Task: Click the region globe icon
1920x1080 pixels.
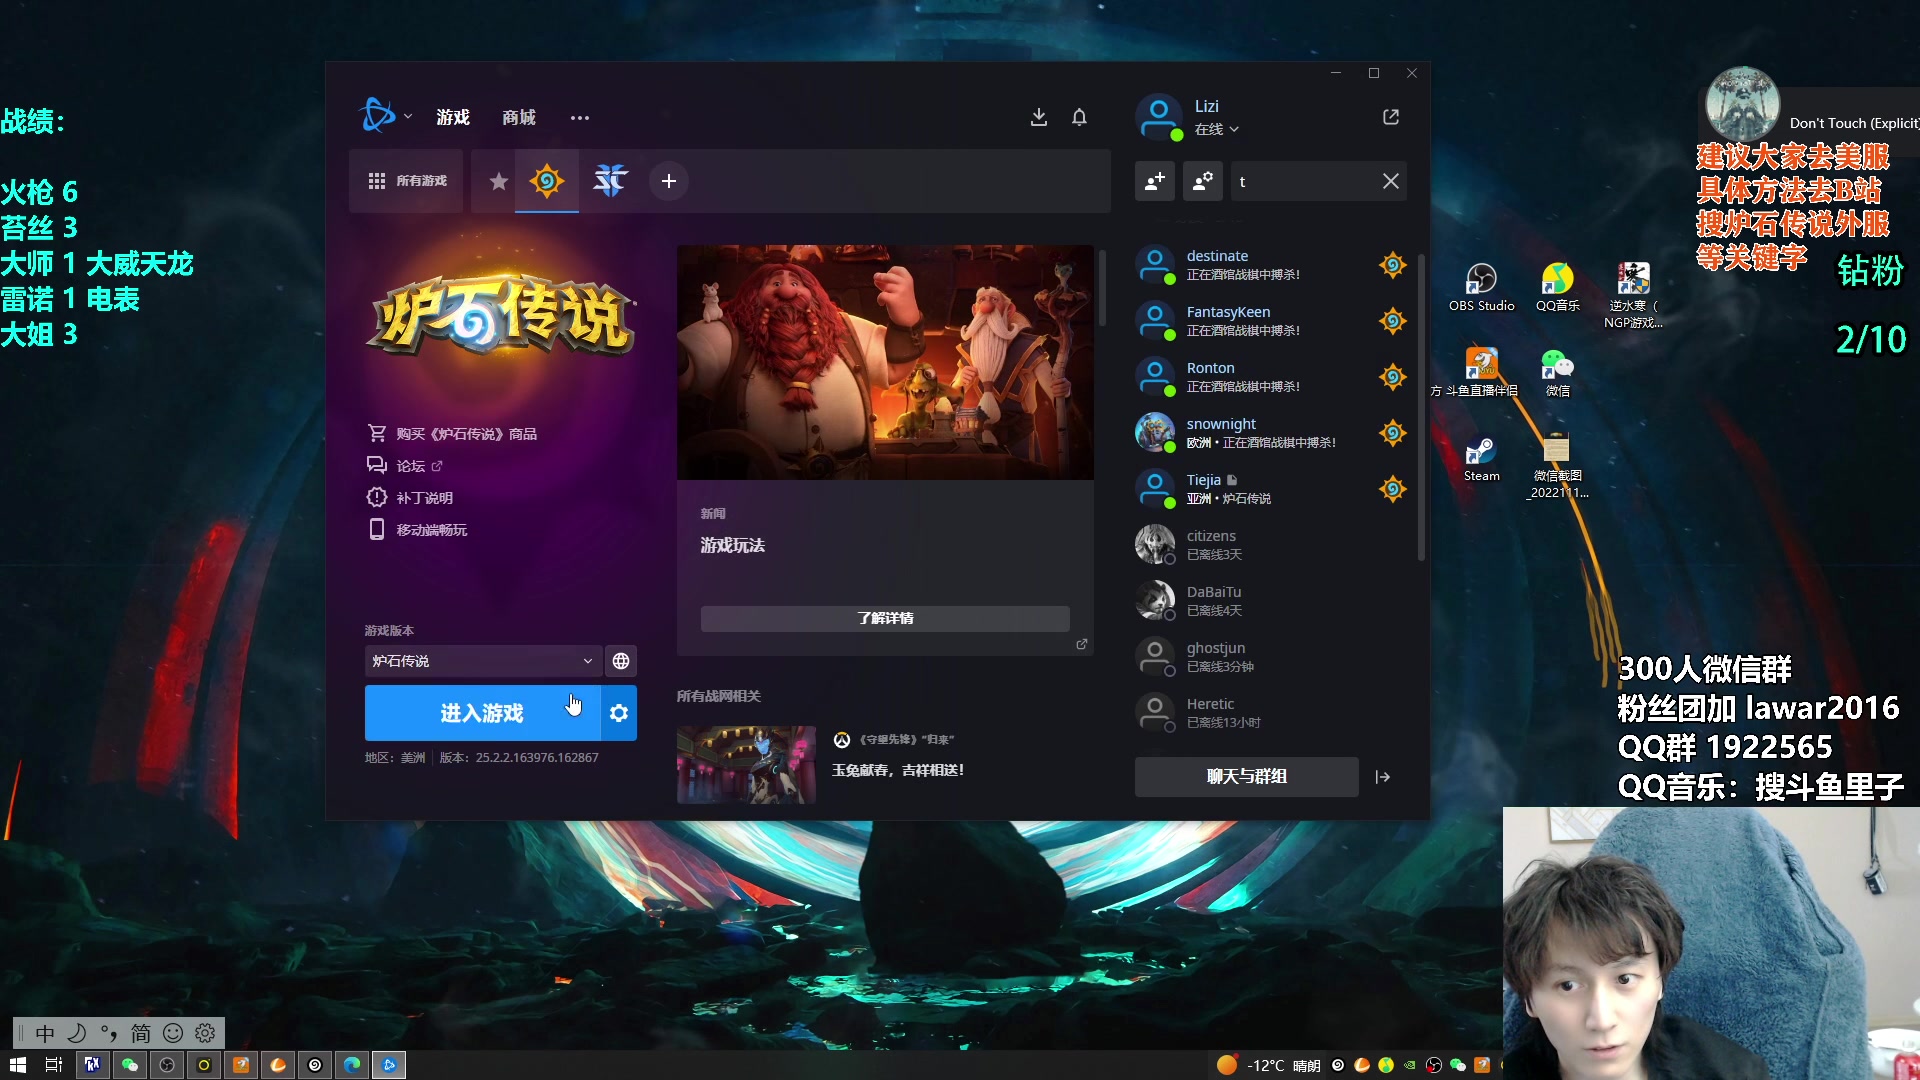Action: pyautogui.click(x=621, y=661)
